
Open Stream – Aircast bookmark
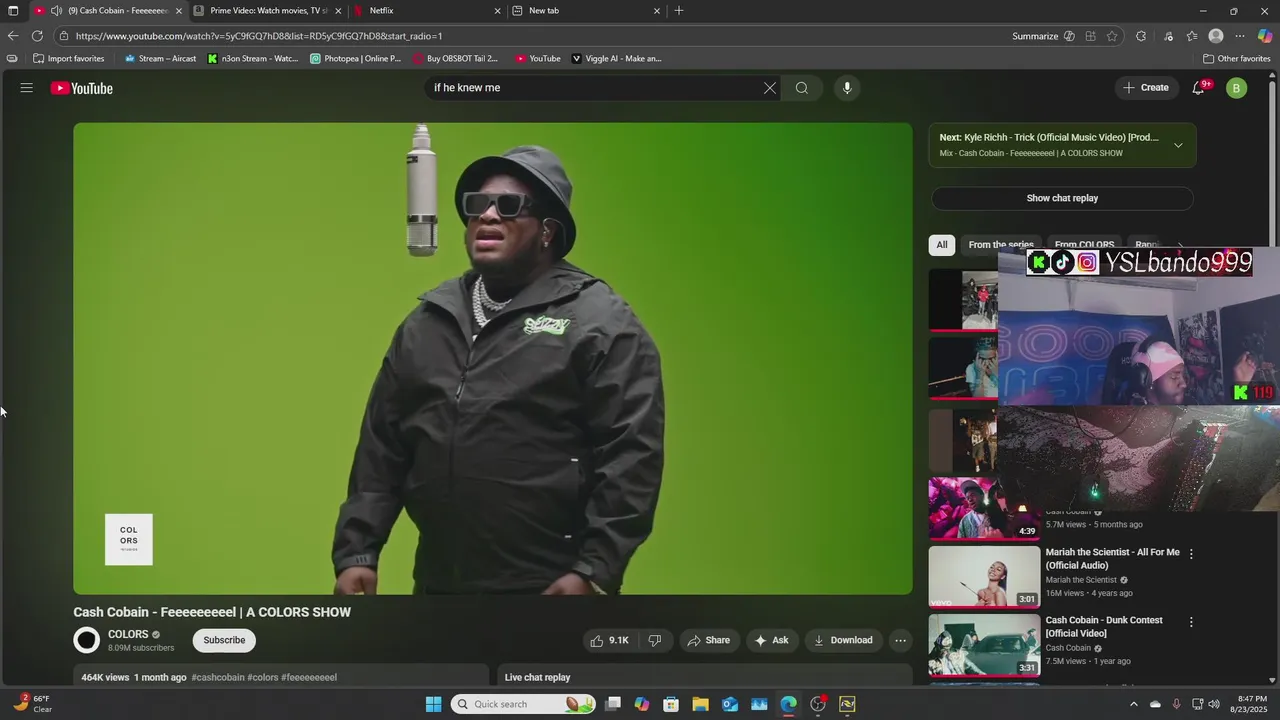click(x=160, y=58)
